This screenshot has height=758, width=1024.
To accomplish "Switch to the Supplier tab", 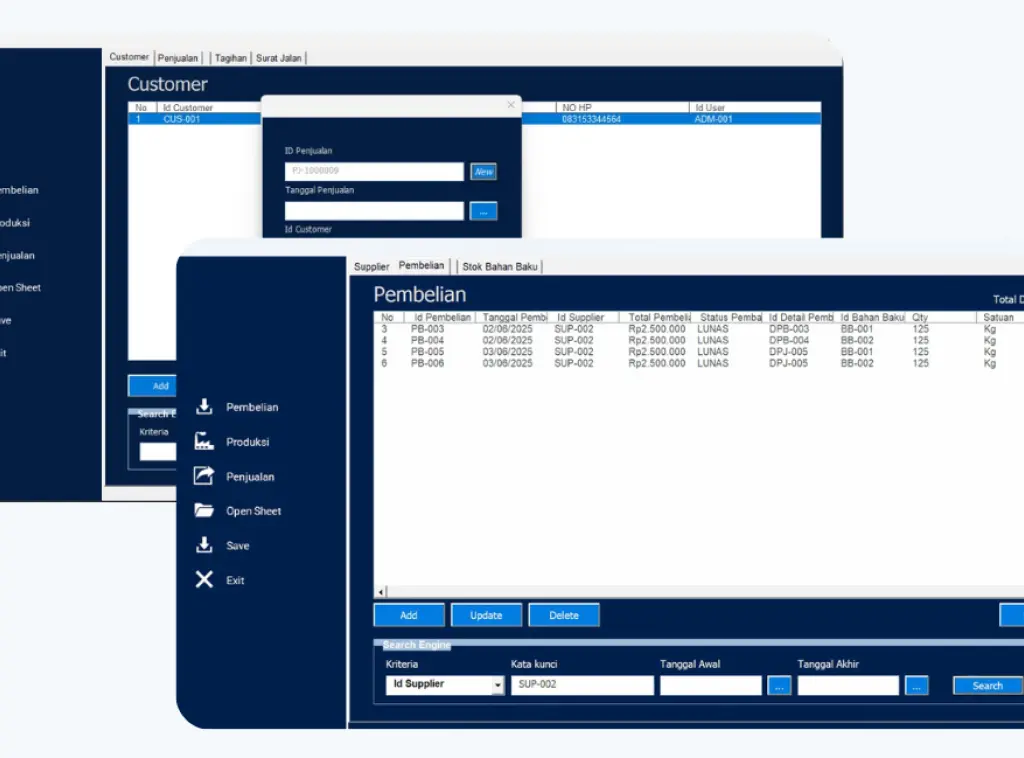I will tap(371, 267).
